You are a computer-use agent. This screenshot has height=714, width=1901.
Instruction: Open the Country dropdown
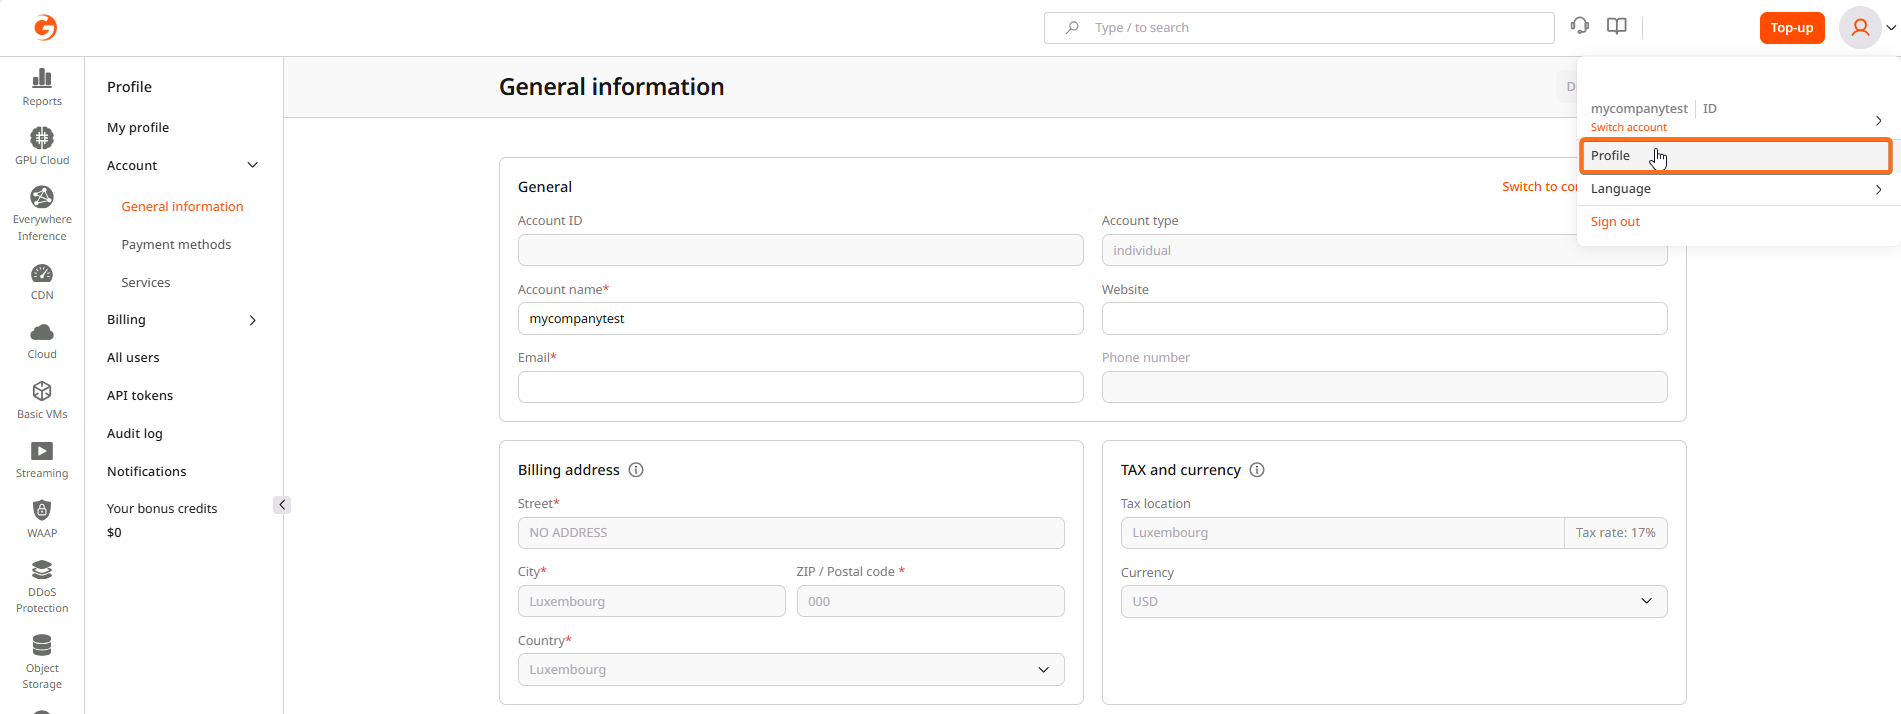(x=791, y=670)
